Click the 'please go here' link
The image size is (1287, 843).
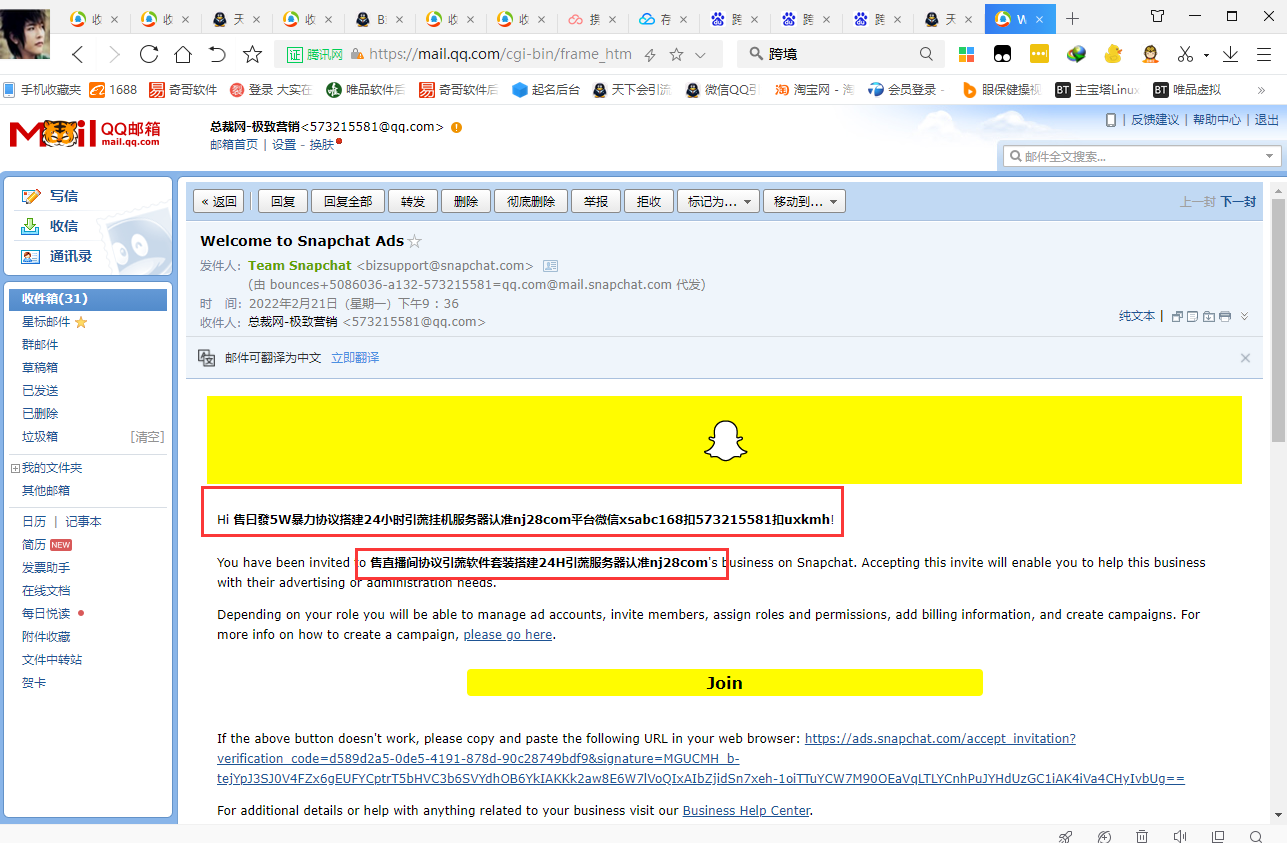[x=507, y=634]
